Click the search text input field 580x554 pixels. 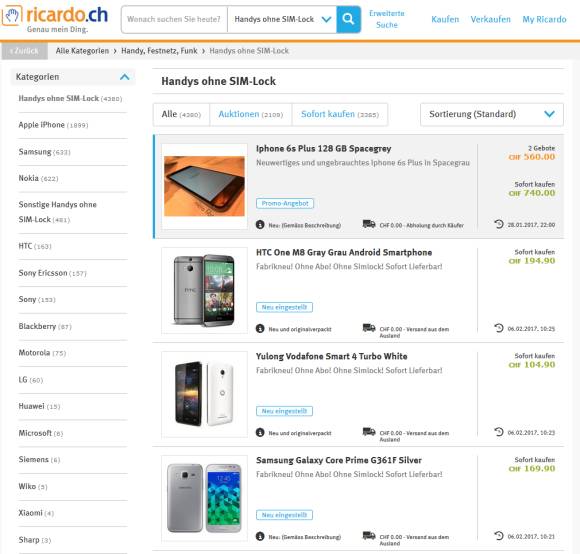tap(174, 19)
